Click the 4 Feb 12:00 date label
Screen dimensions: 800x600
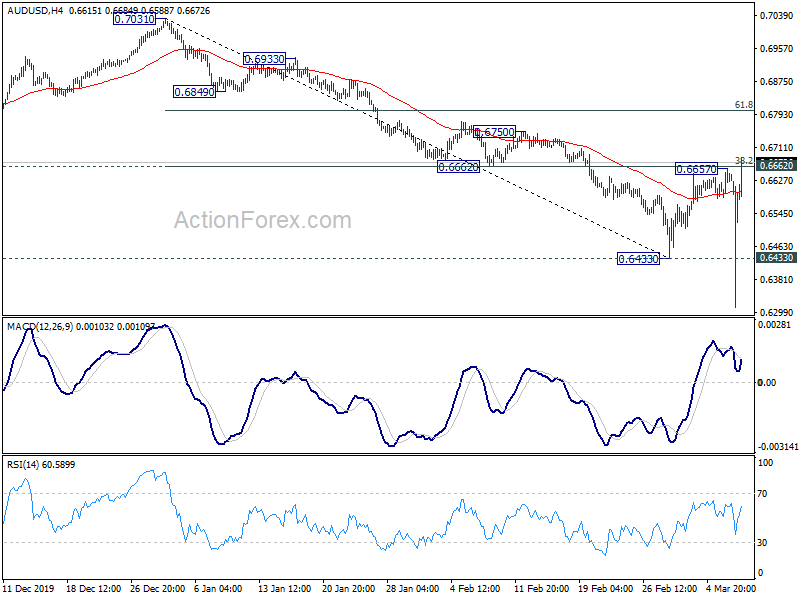(476, 588)
